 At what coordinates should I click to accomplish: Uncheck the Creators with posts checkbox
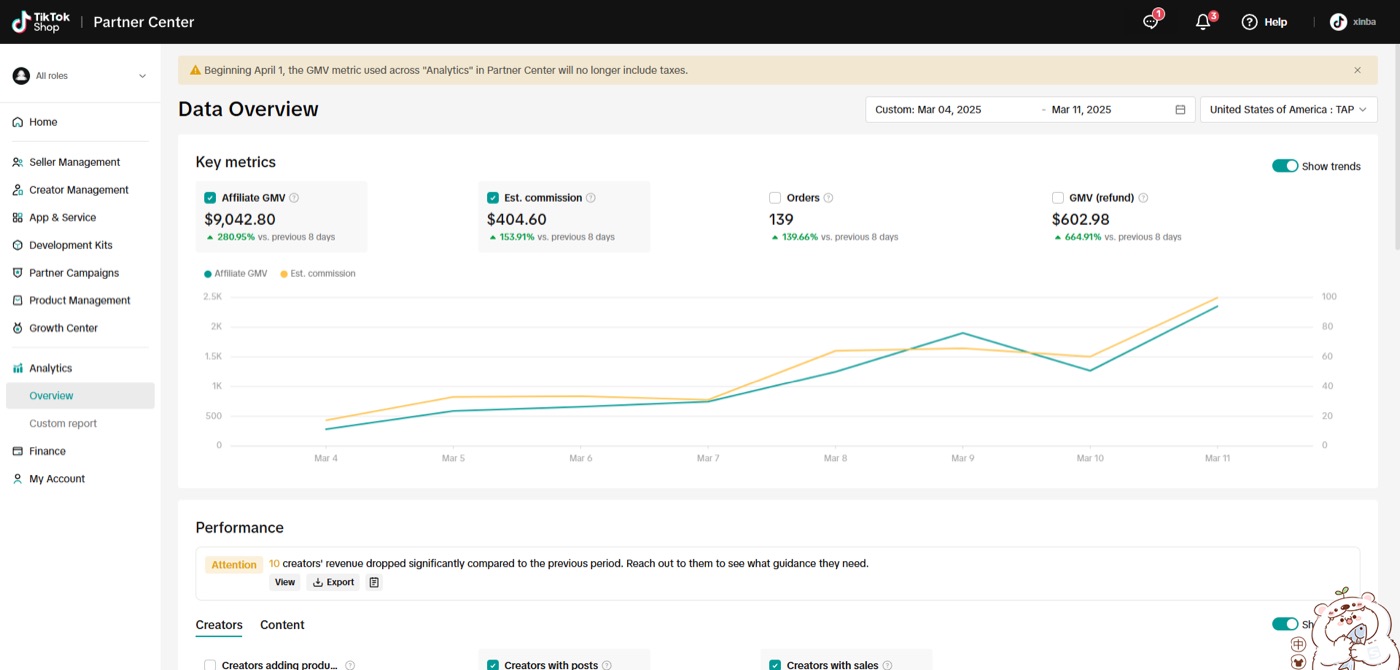coord(493,665)
